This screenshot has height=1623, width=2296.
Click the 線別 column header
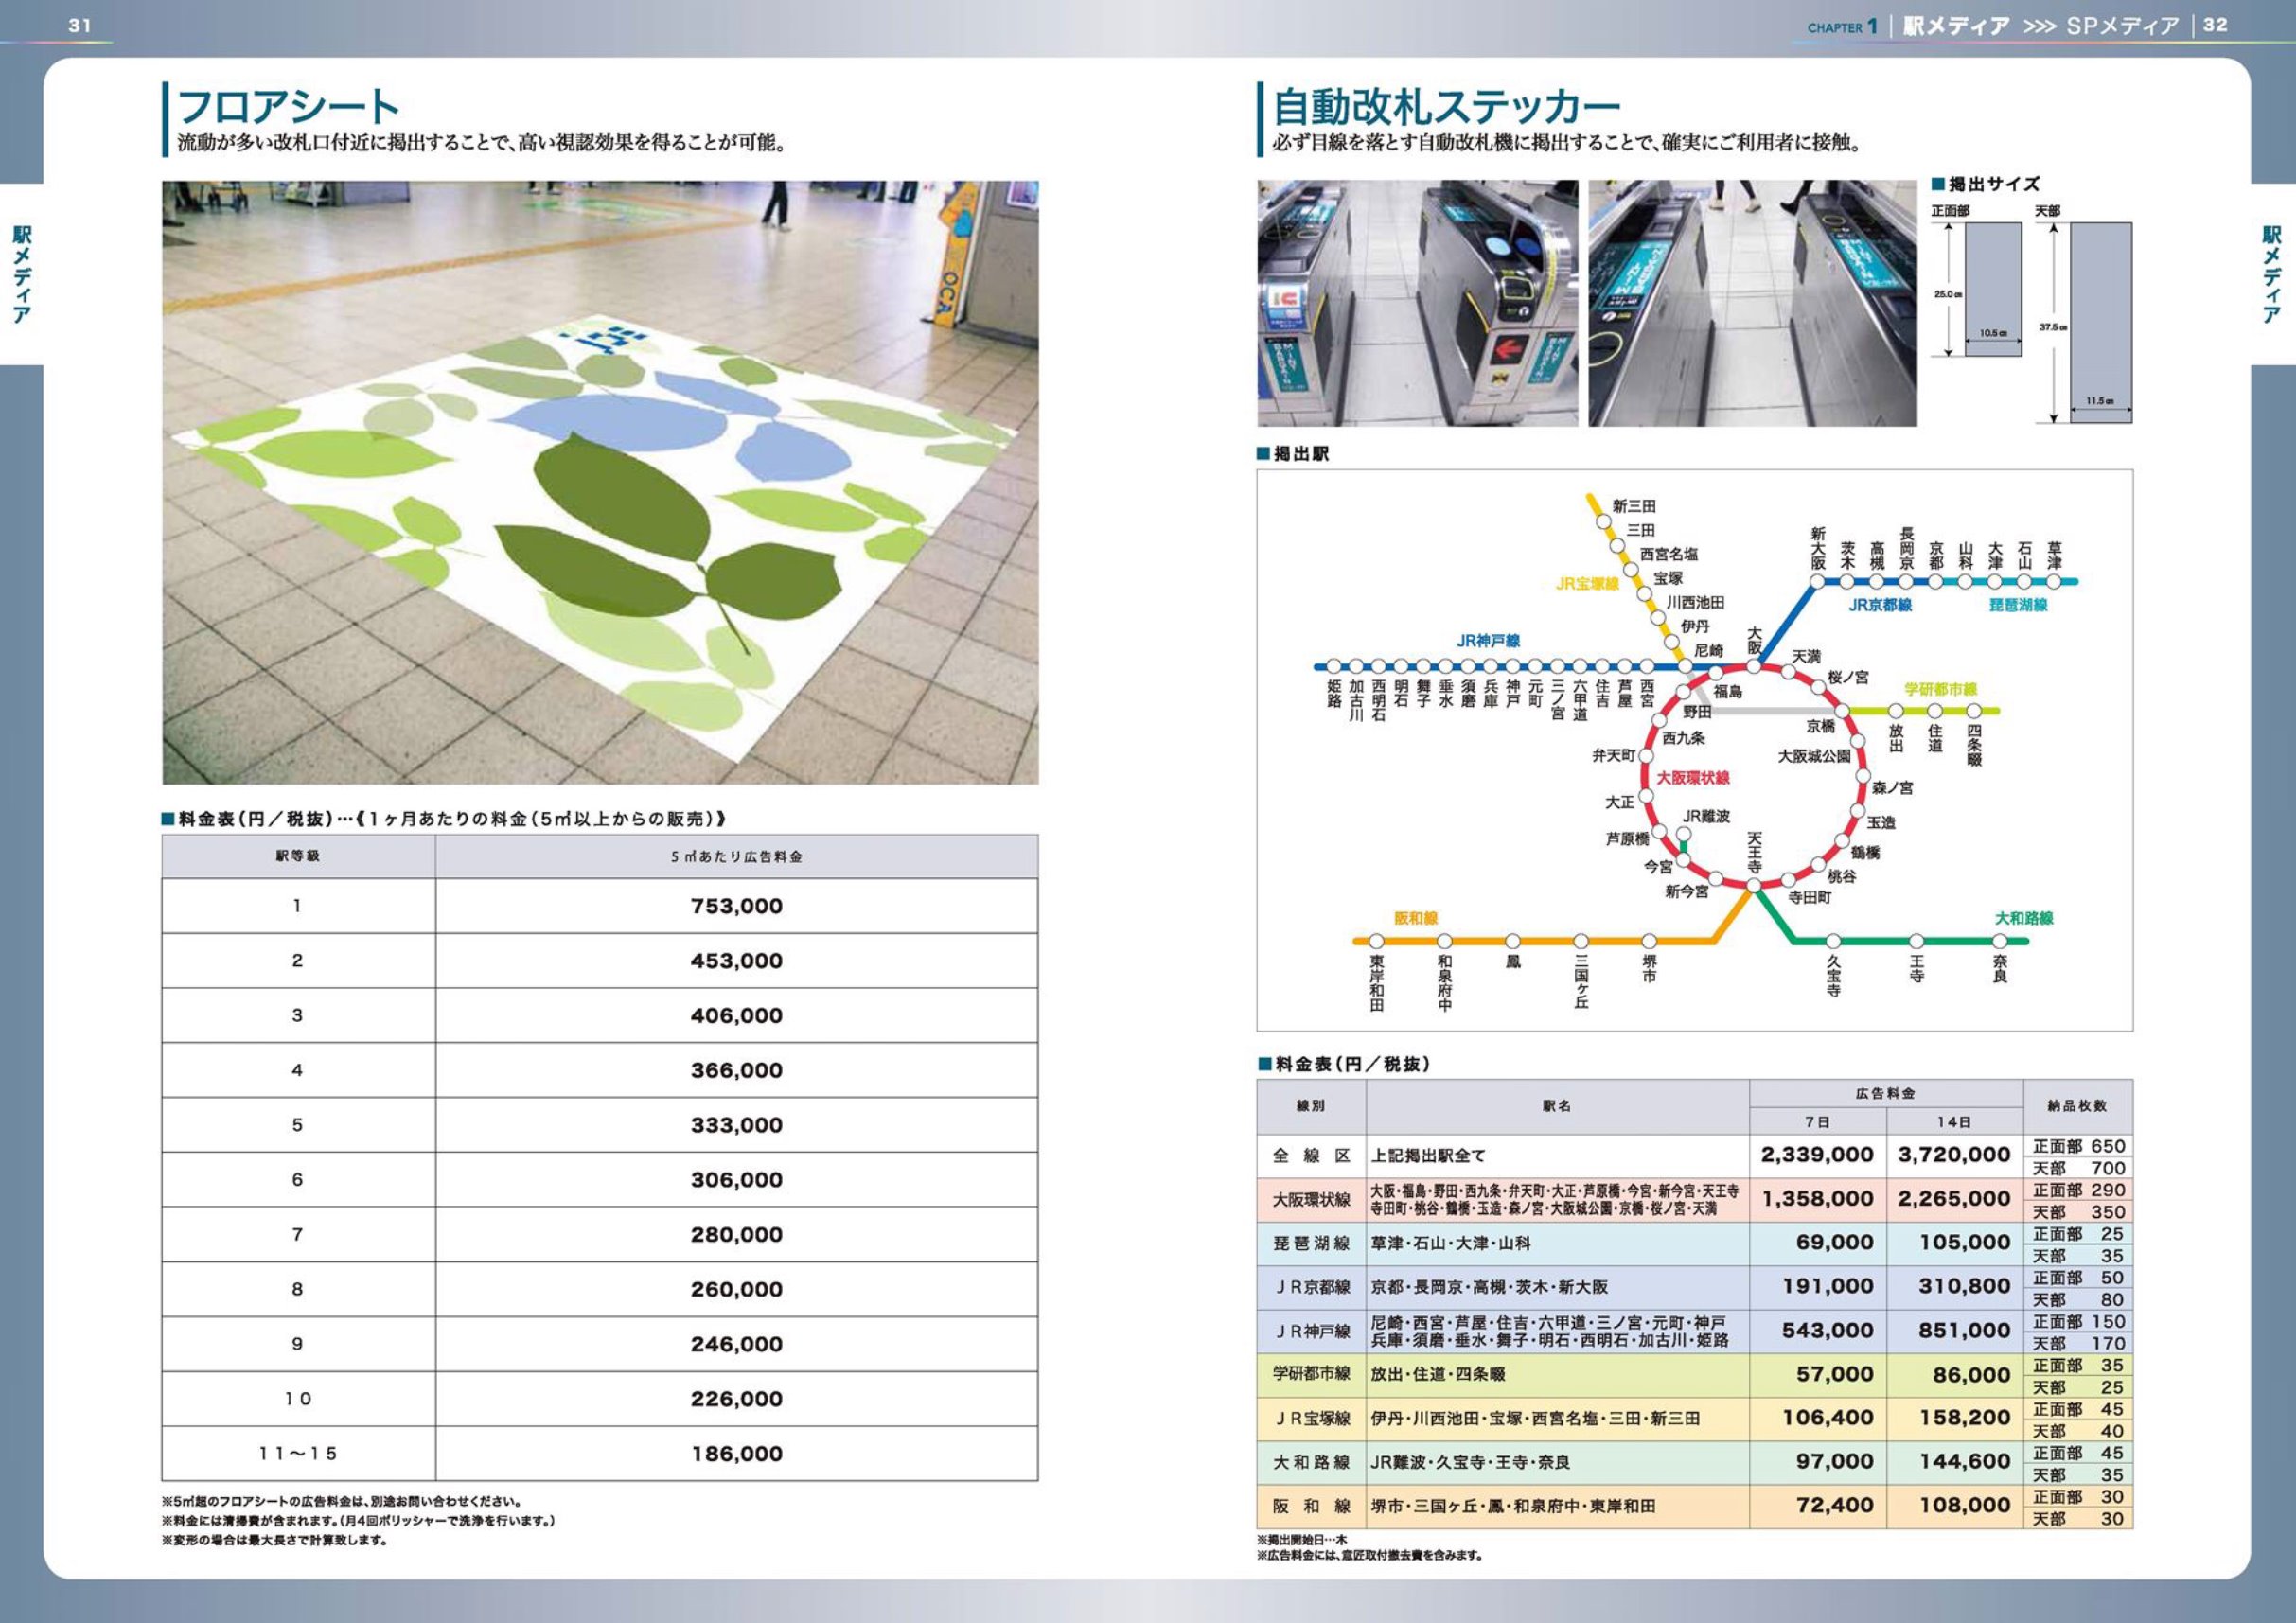click(1311, 1106)
